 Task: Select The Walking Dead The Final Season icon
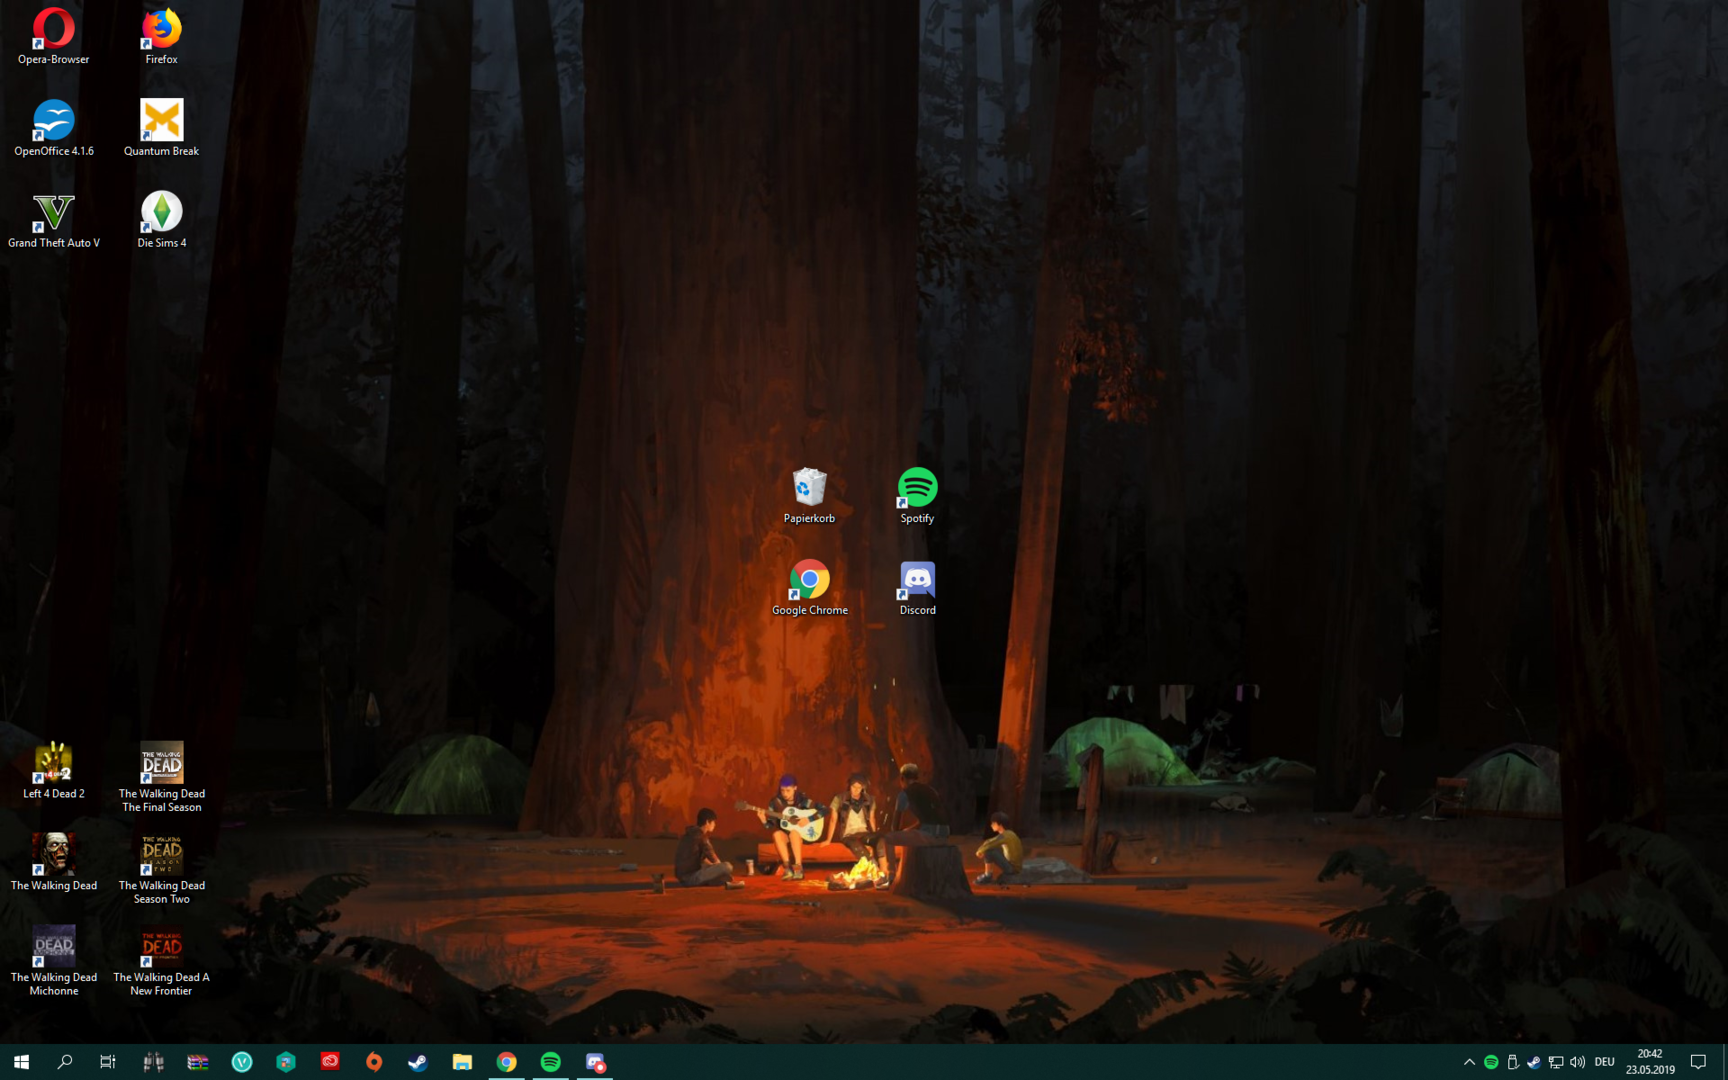pos(161,777)
